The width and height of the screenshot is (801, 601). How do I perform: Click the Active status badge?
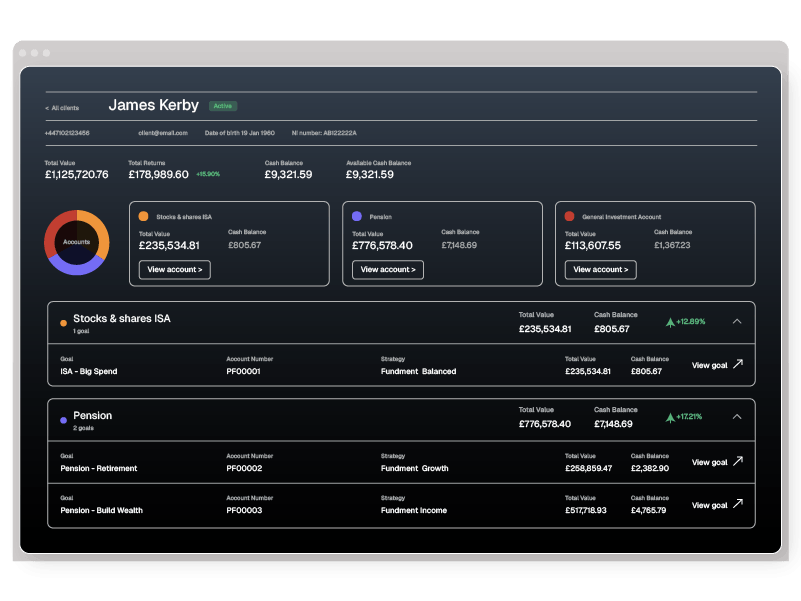pos(223,106)
